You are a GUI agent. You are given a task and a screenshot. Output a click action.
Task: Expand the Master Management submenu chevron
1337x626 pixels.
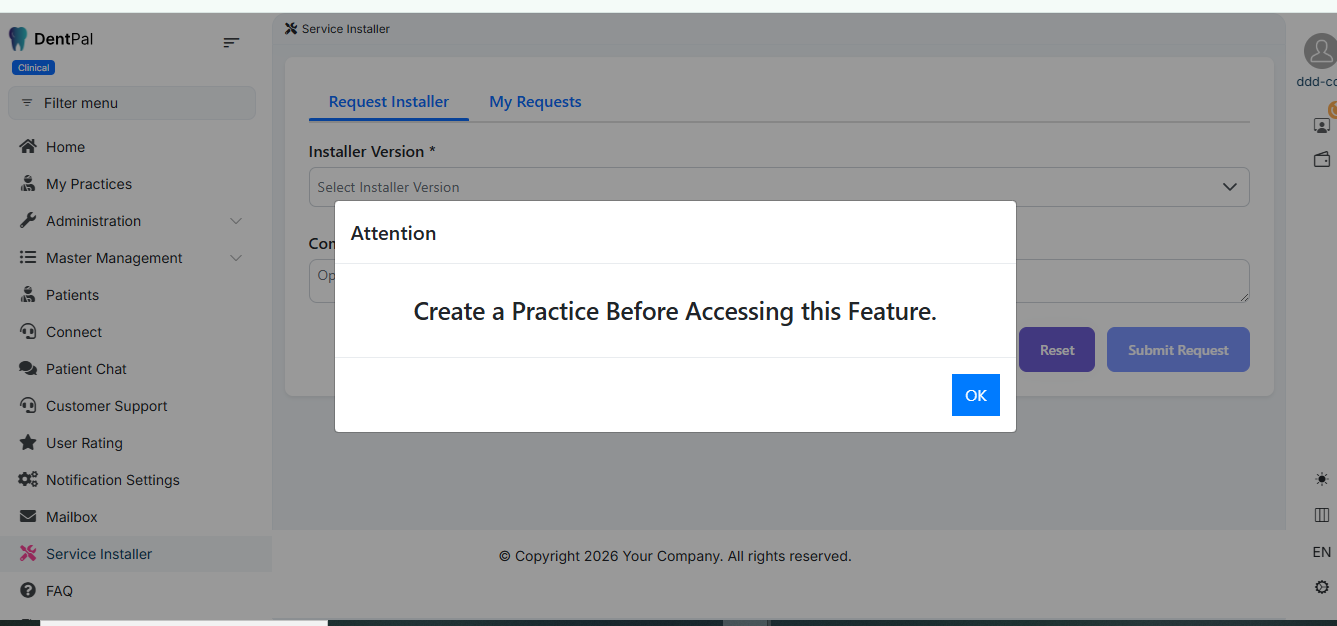point(236,258)
